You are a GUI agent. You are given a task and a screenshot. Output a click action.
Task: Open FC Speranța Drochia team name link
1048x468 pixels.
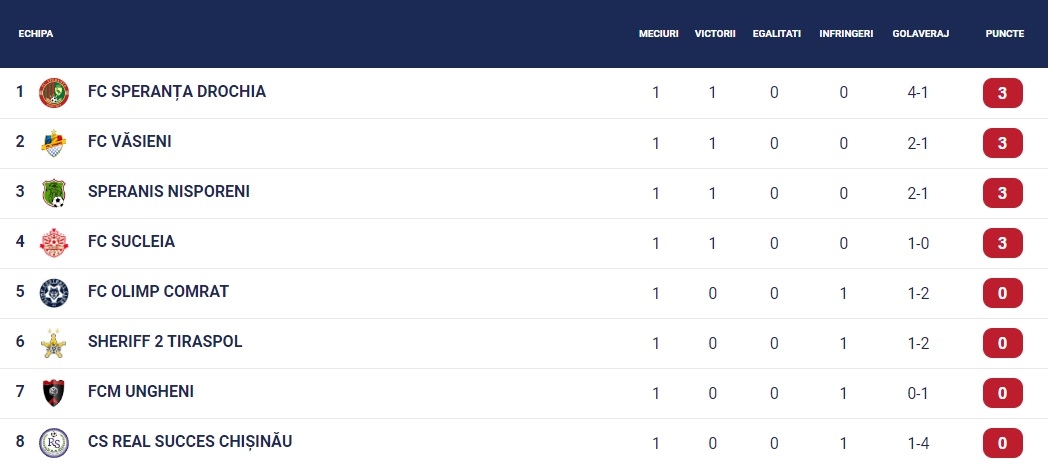coord(177,92)
